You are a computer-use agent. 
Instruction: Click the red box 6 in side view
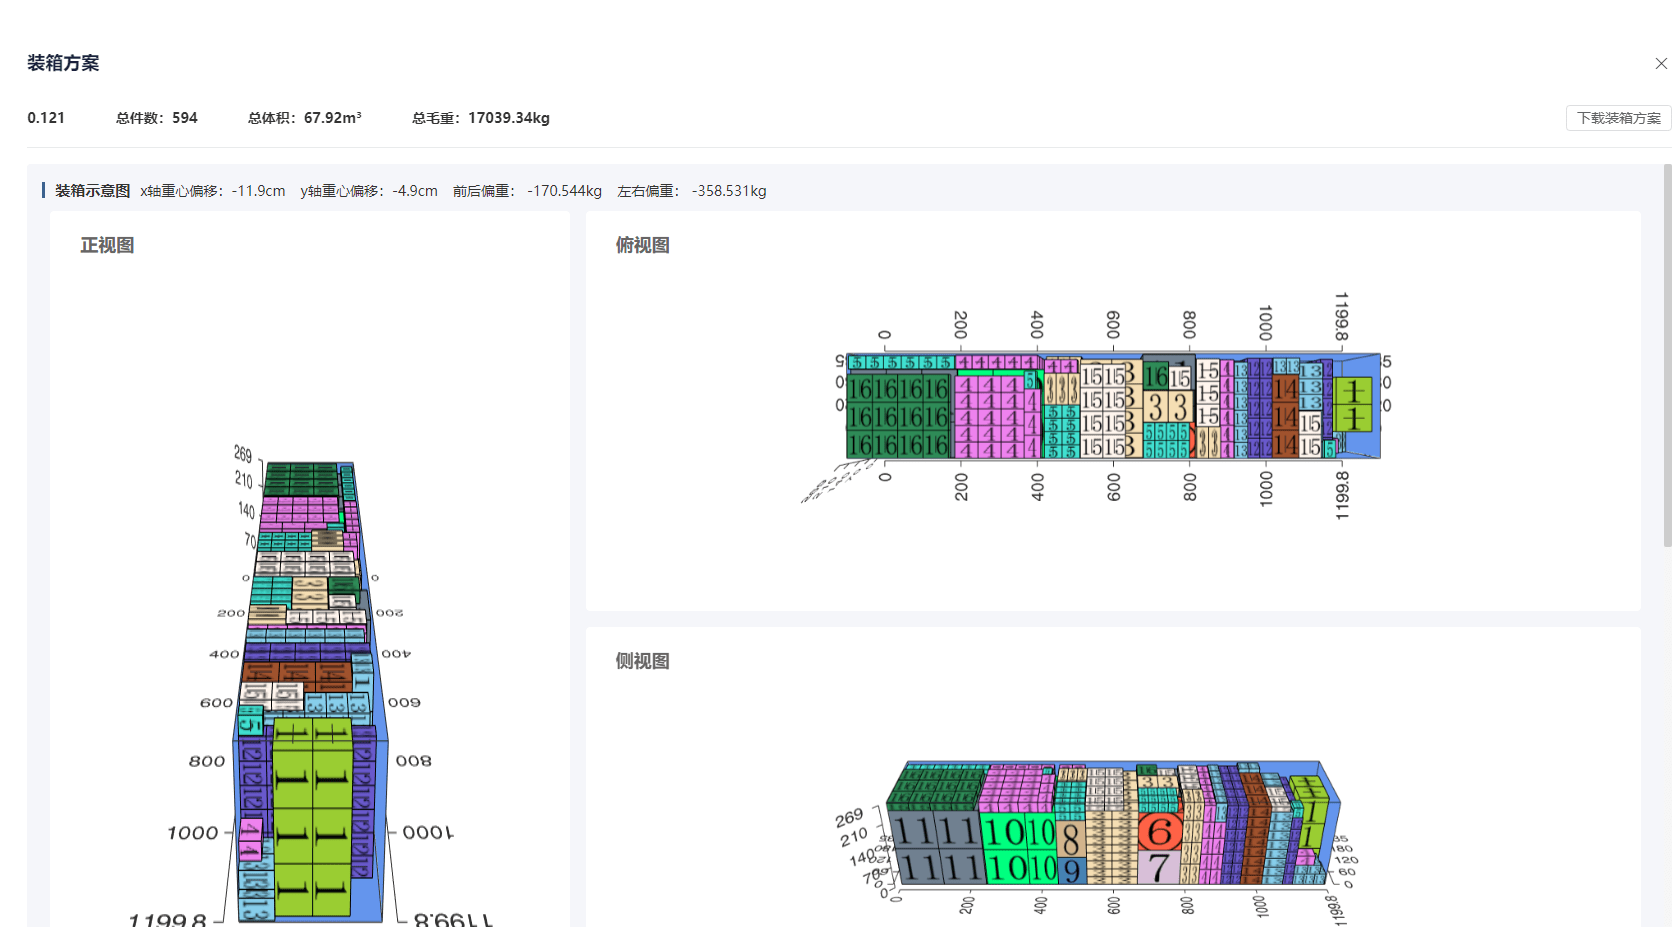pyautogui.click(x=1160, y=831)
